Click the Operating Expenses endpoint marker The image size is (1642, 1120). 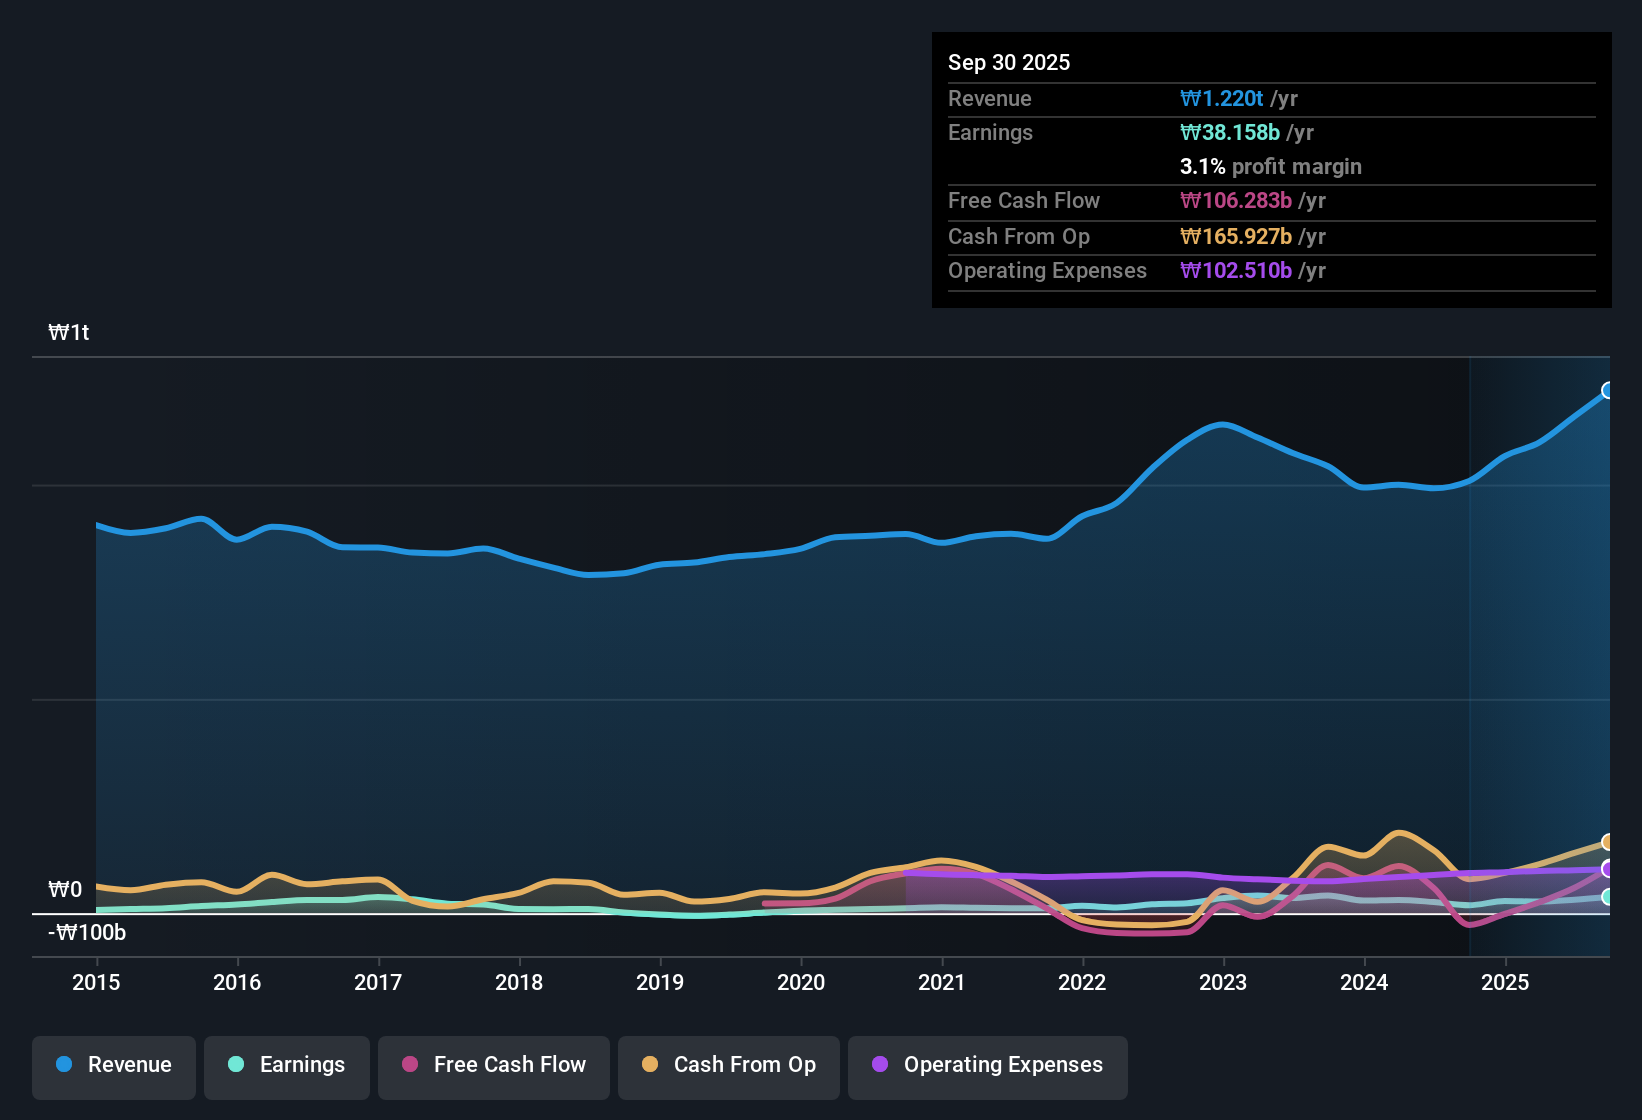click(x=1608, y=870)
